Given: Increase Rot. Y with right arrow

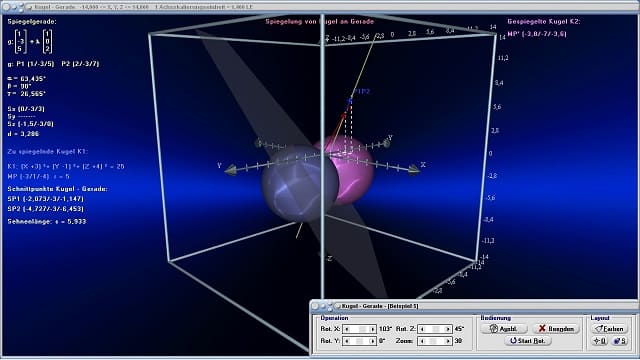Looking at the screenshot, I should (x=372, y=341).
